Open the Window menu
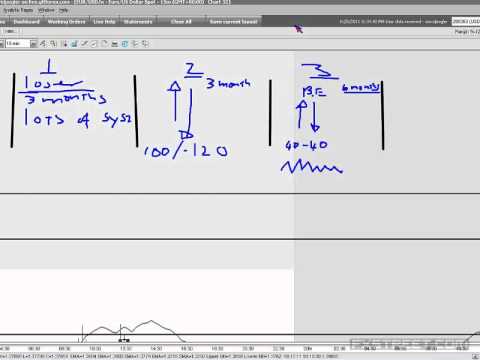 pos(46,10)
